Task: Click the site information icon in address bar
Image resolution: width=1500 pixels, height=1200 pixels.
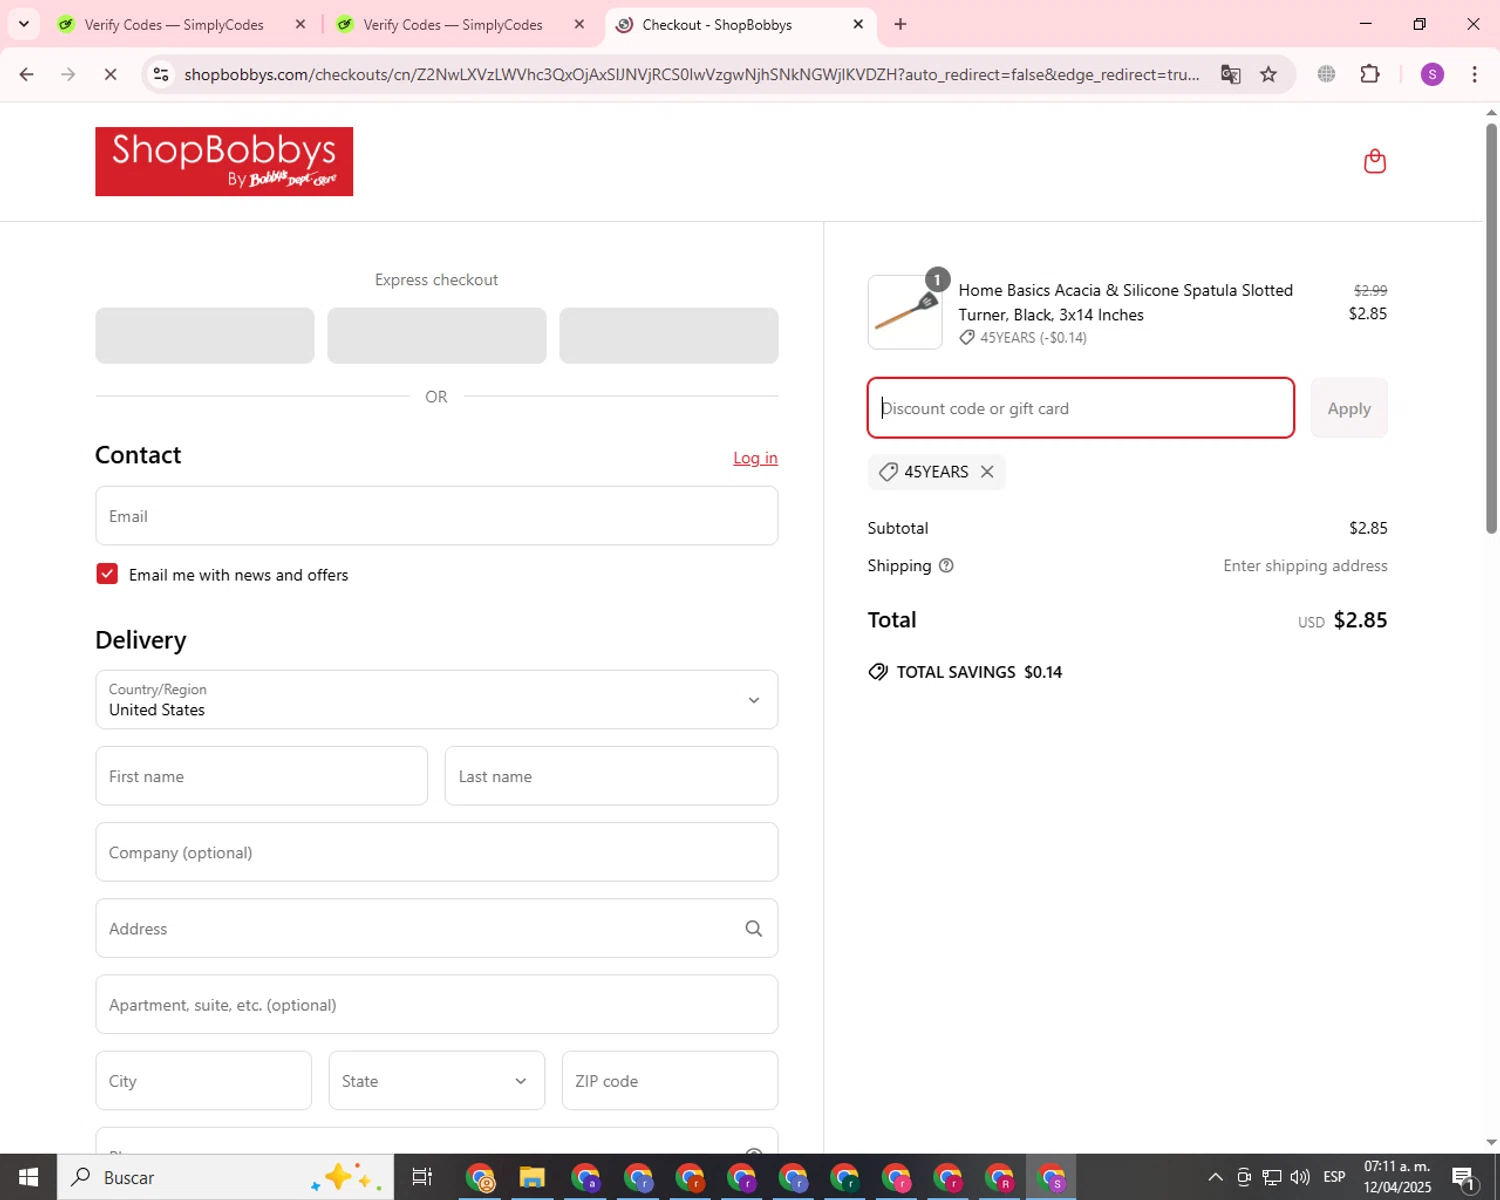Action: click(161, 74)
